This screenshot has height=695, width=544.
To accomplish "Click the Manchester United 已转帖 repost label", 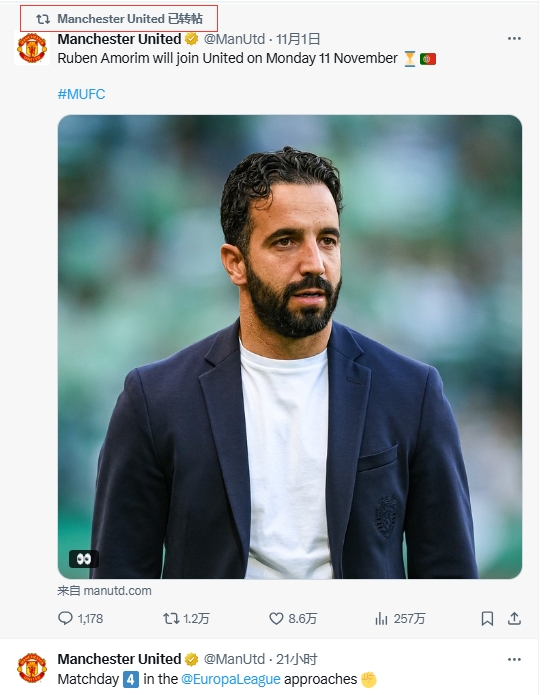I will coord(119,19).
